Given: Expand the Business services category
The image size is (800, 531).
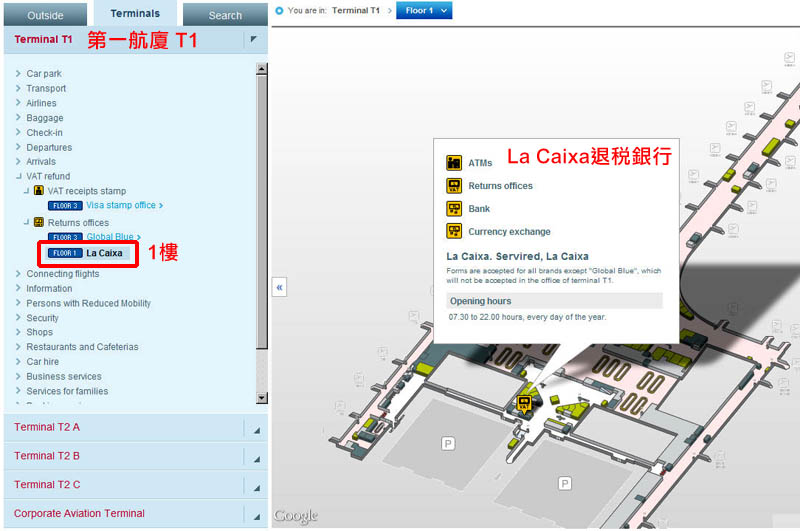Looking at the screenshot, I should (x=64, y=376).
